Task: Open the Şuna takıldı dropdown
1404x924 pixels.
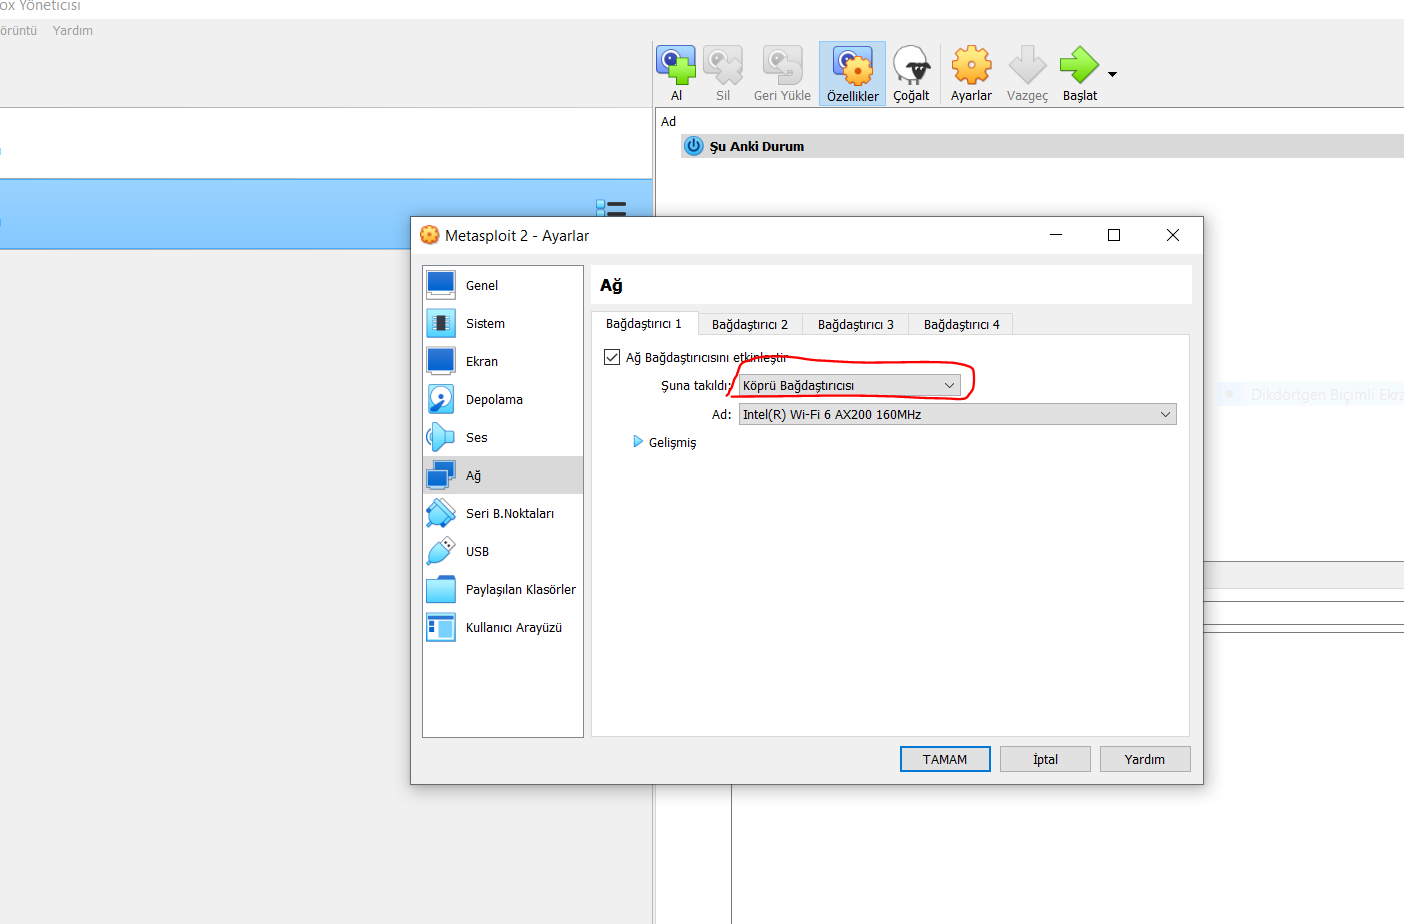Action: coord(850,385)
